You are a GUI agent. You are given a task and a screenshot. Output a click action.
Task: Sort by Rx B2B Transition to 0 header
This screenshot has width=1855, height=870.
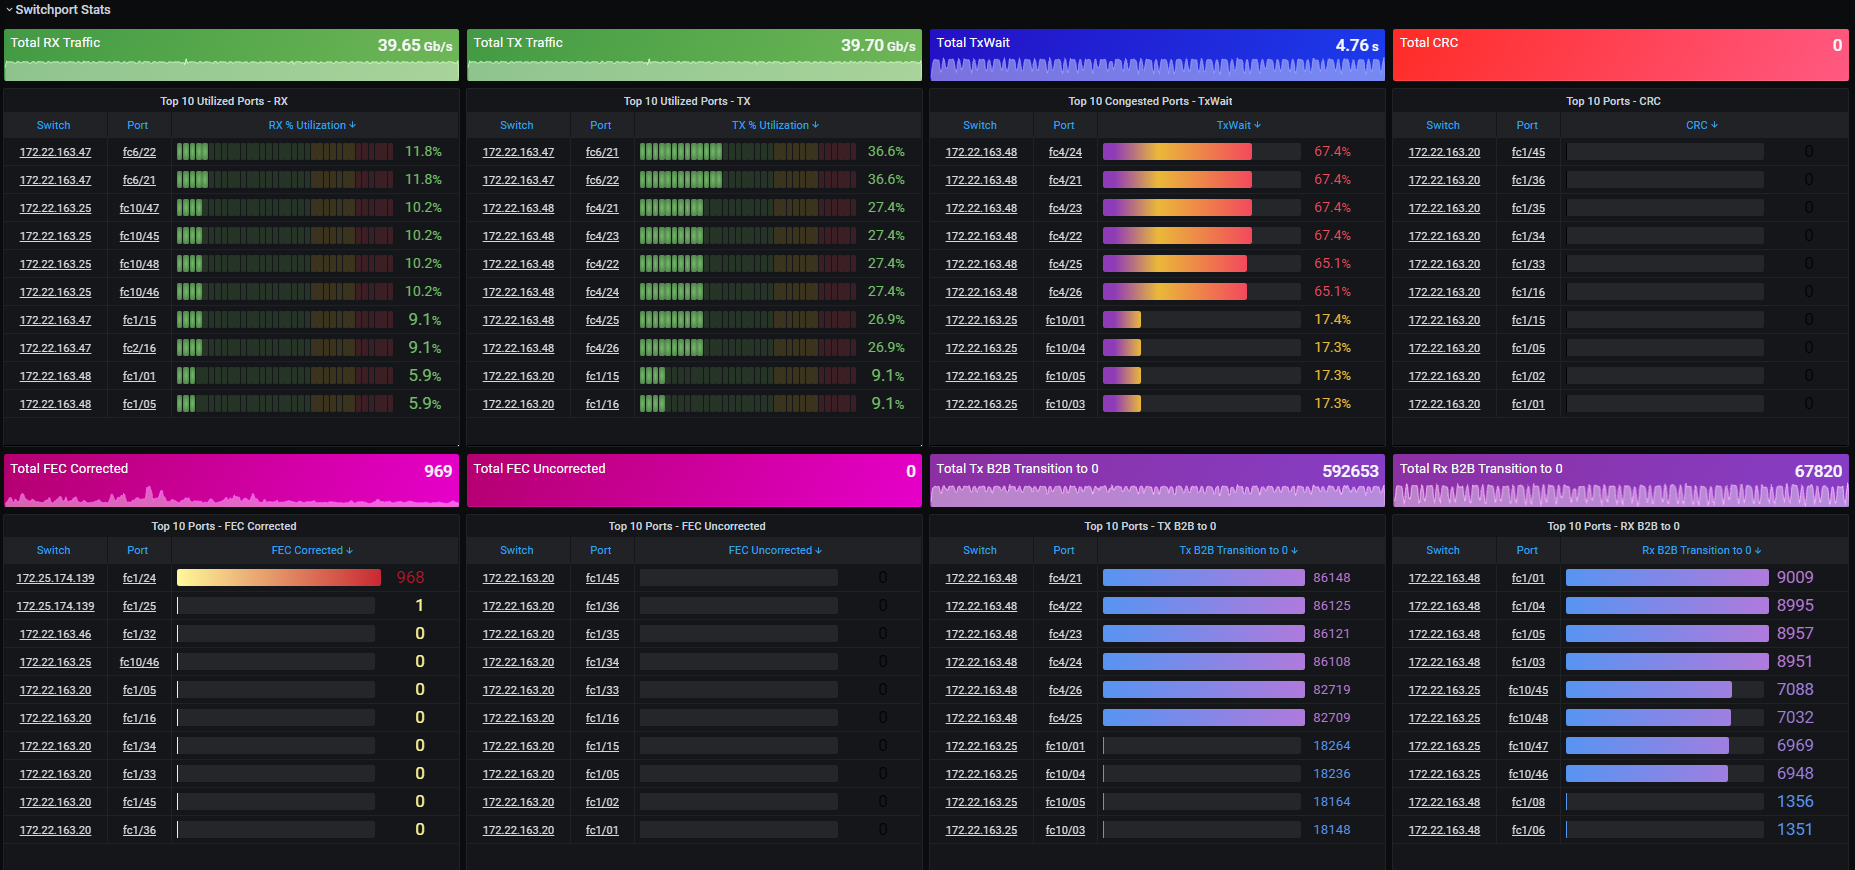coord(1702,550)
